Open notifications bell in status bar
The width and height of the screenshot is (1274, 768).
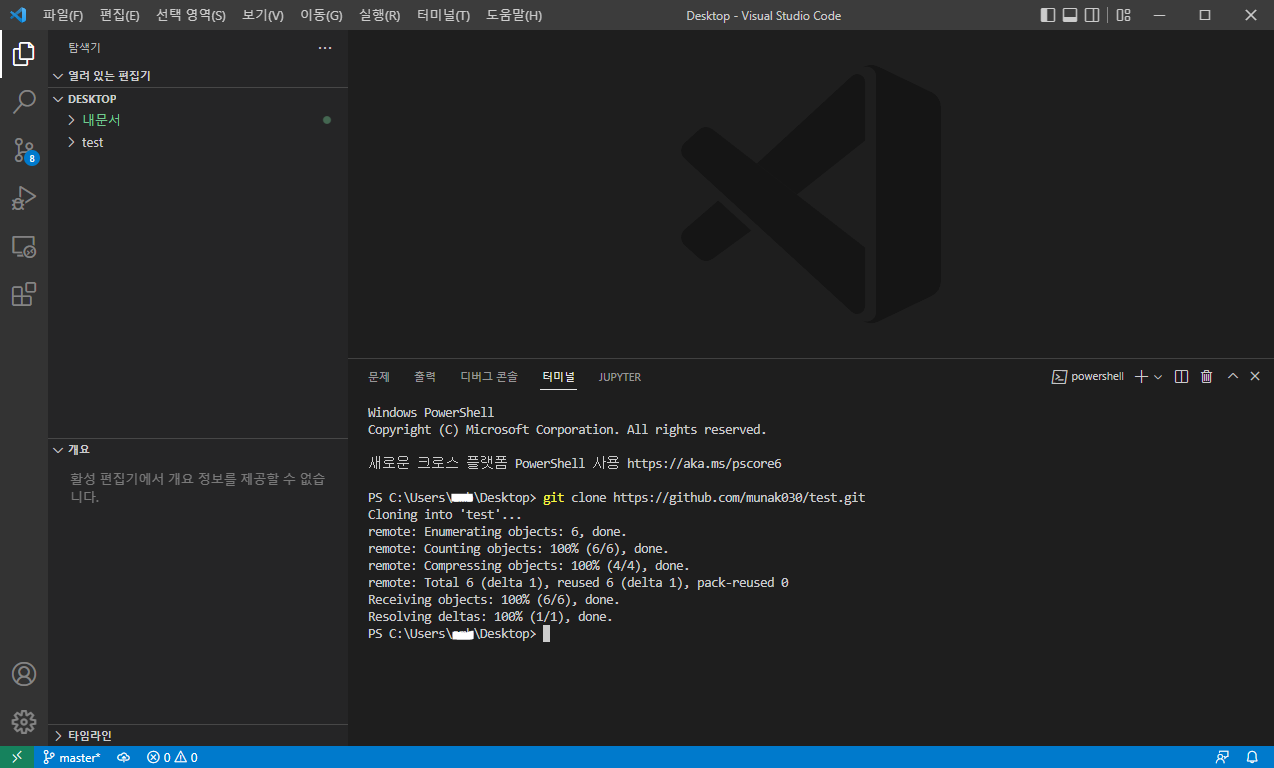pyautogui.click(x=1251, y=757)
